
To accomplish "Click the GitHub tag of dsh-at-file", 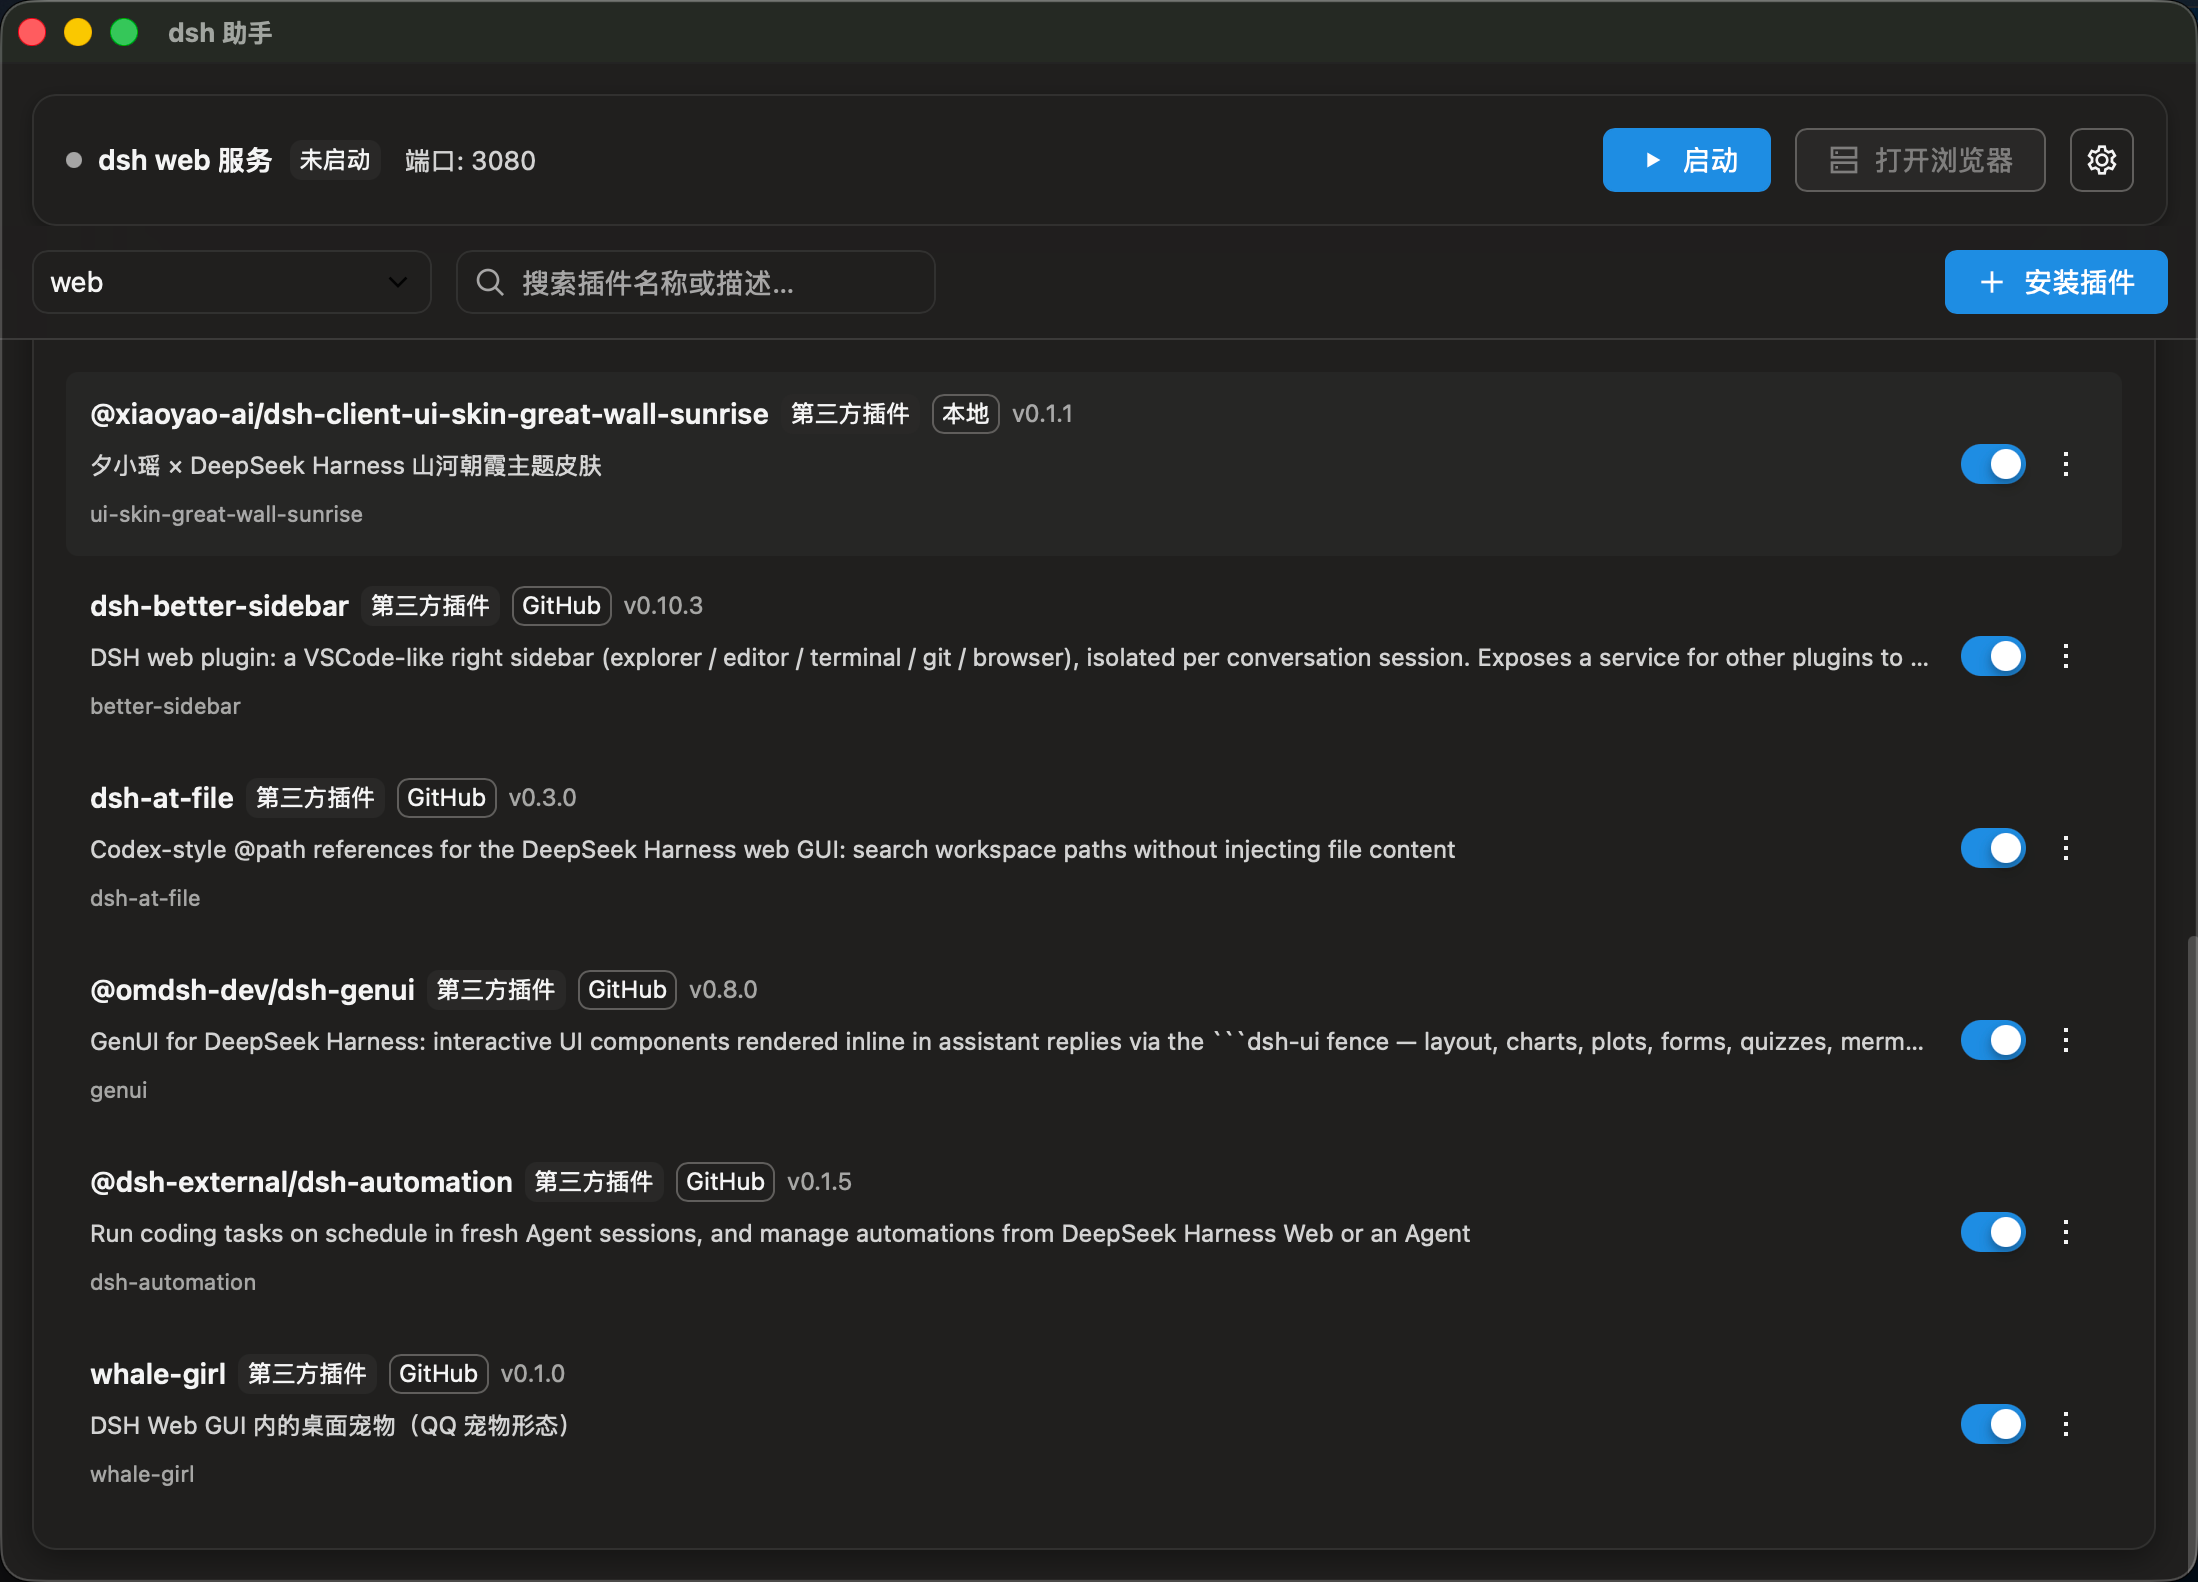I will pos(446,798).
